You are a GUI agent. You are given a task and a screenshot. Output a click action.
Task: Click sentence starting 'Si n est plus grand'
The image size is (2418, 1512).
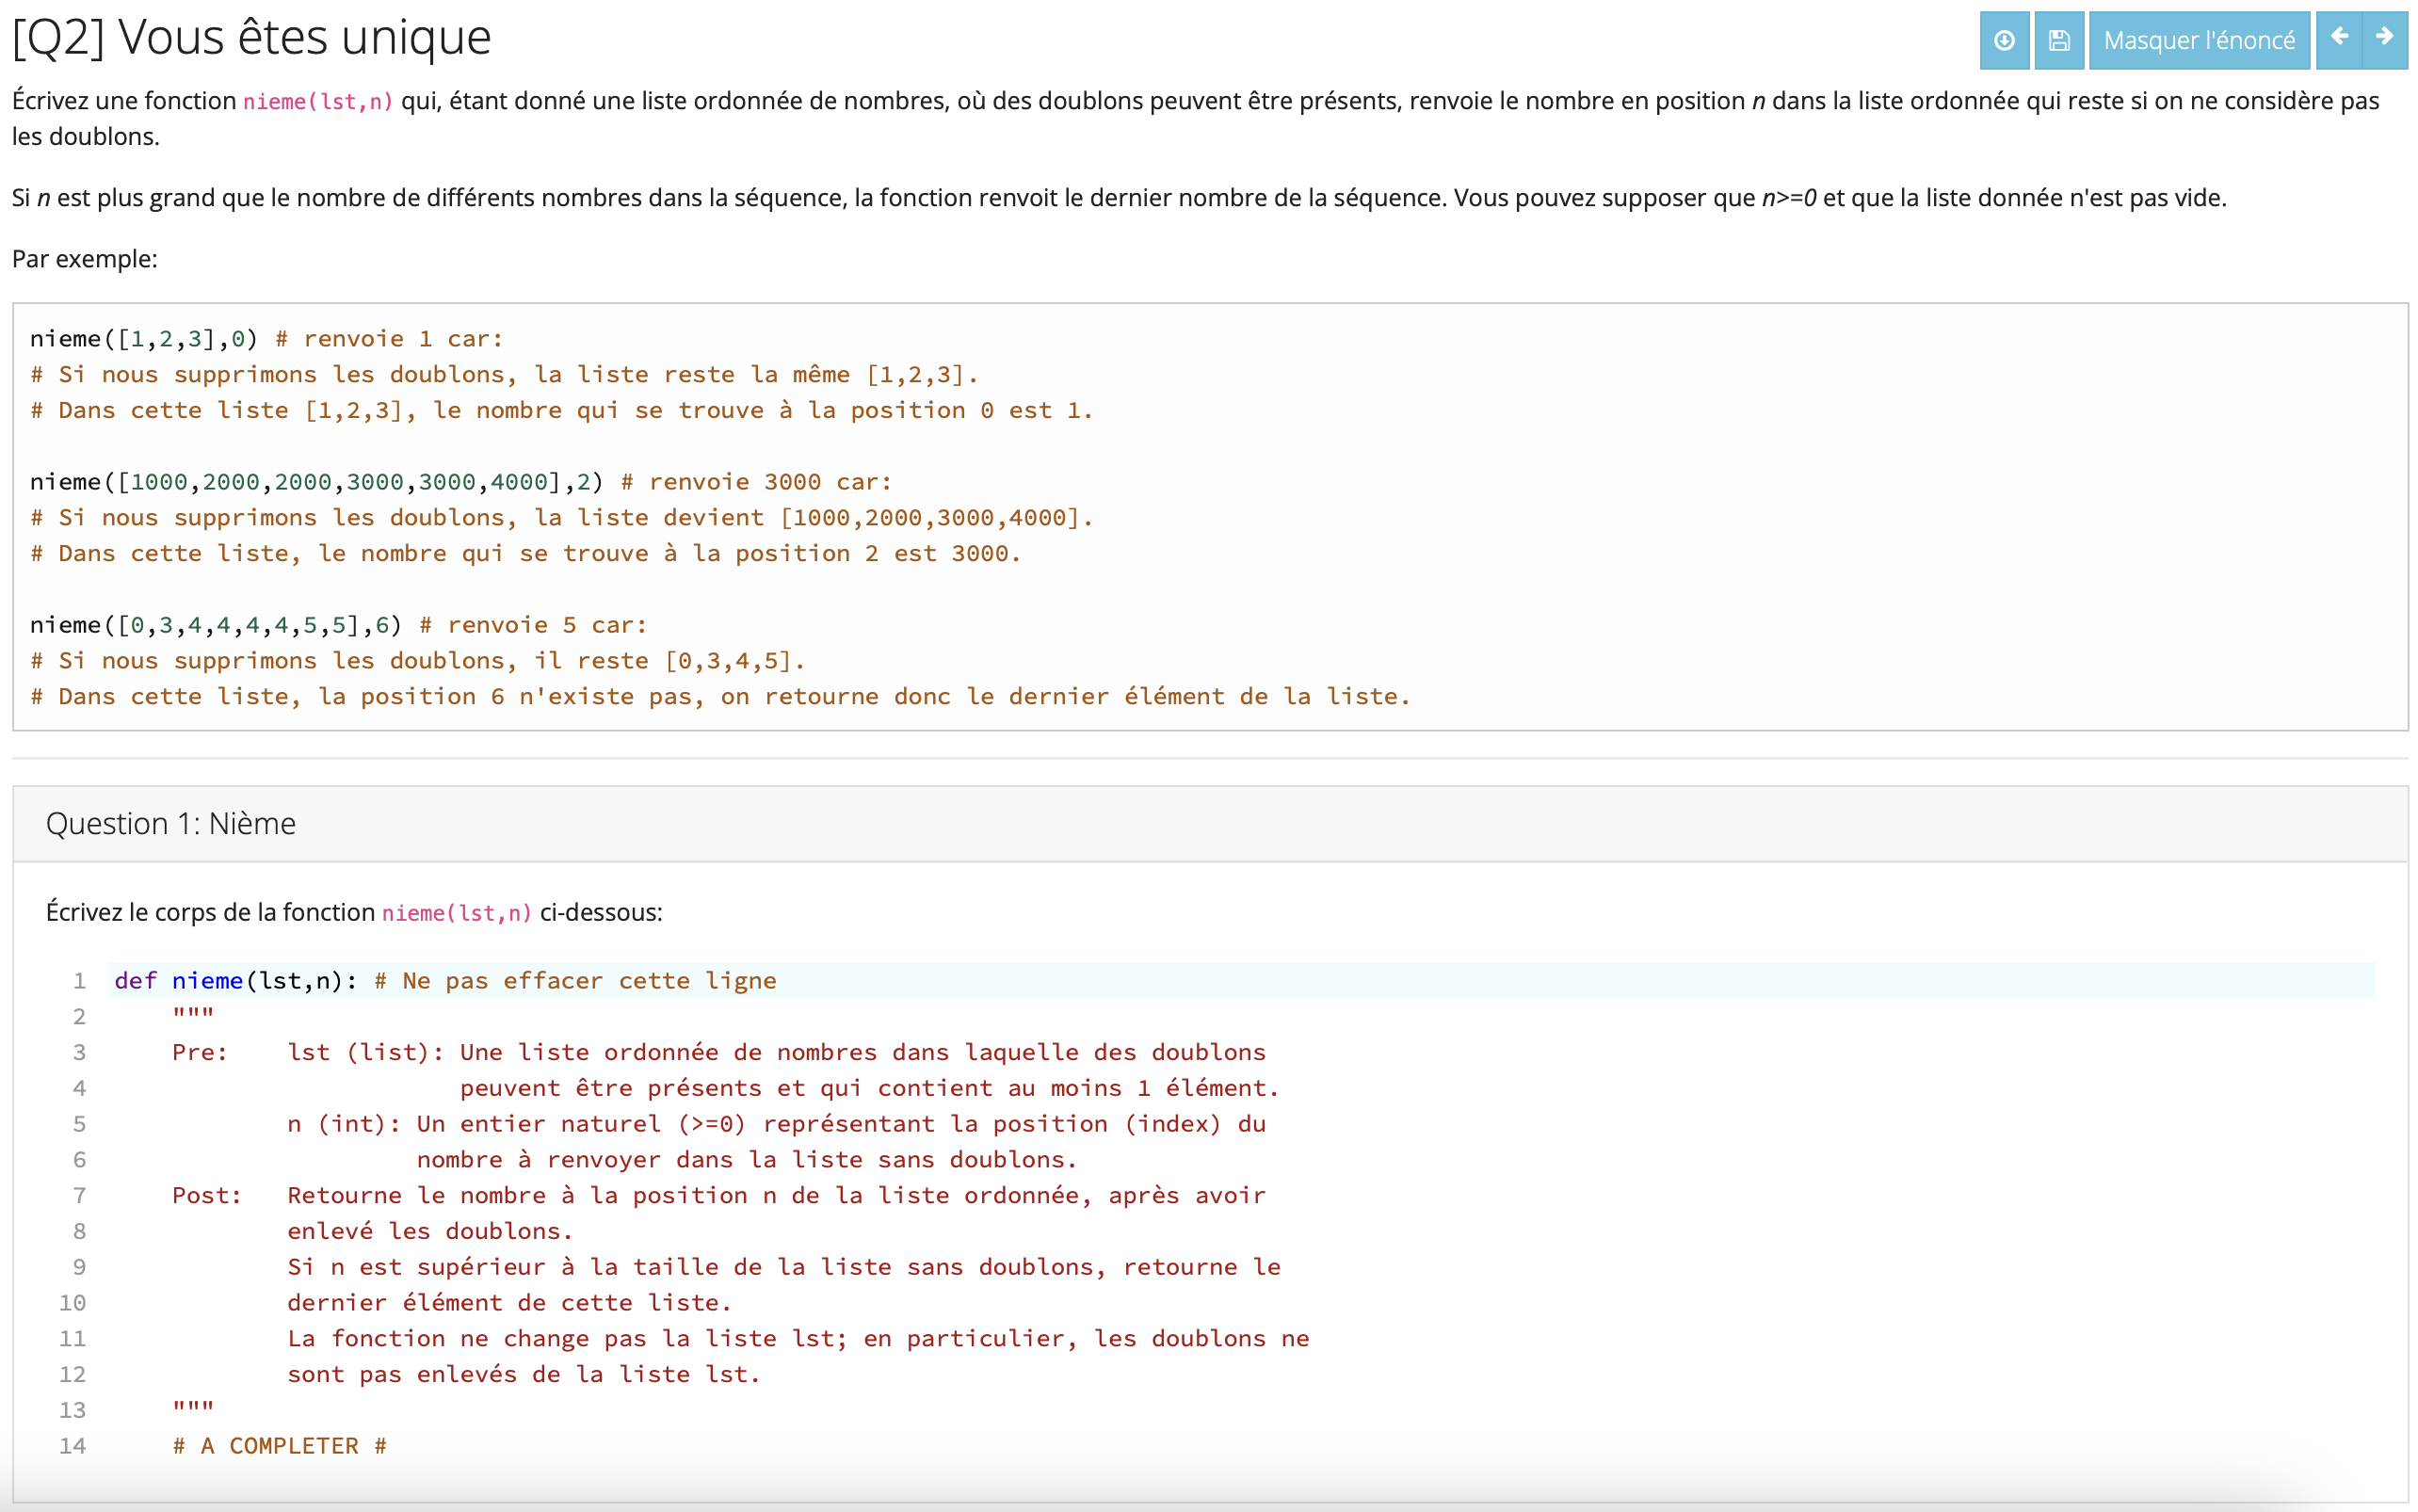point(1119,198)
